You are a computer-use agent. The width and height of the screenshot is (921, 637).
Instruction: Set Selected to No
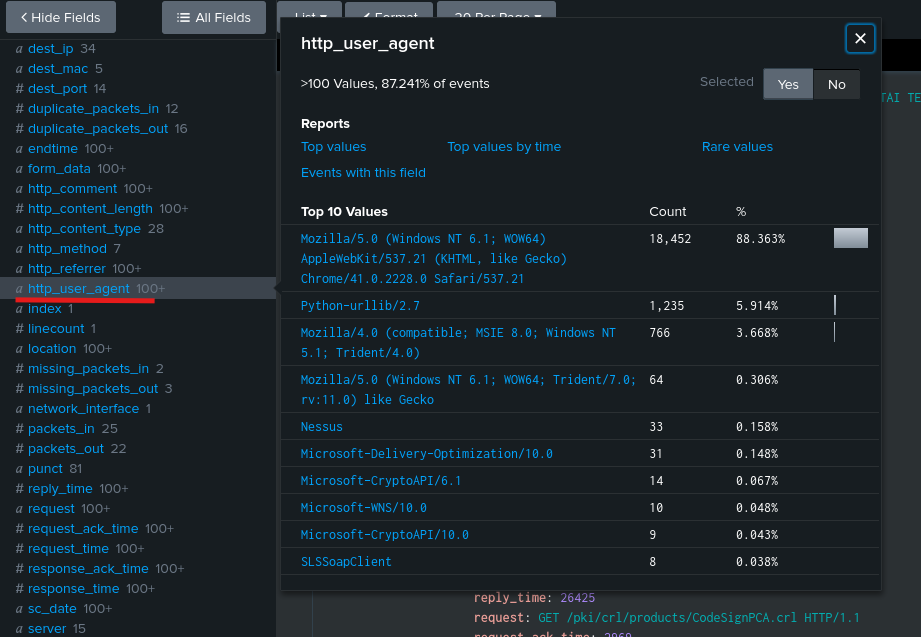(x=836, y=84)
